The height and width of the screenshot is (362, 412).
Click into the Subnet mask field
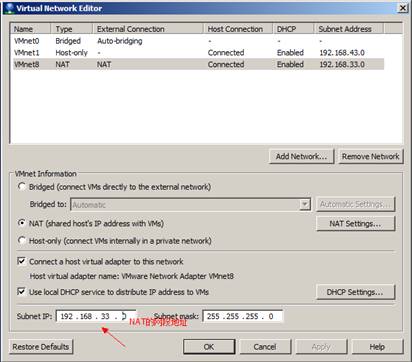point(243,316)
